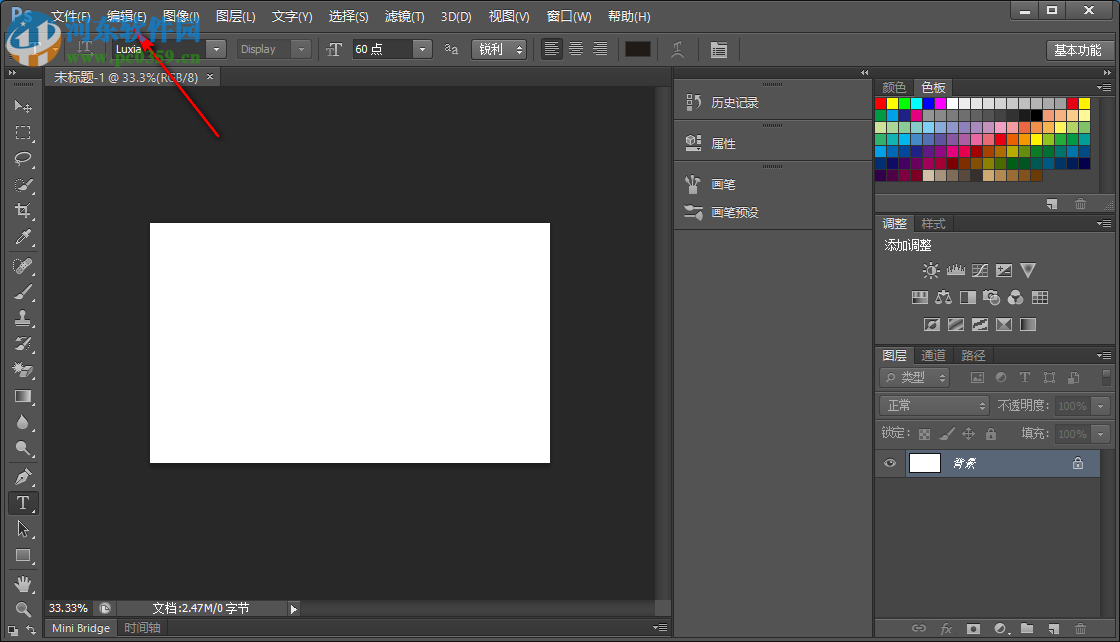1120x642 pixels.
Task: Switch to the 通道 tab
Action: pos(933,355)
